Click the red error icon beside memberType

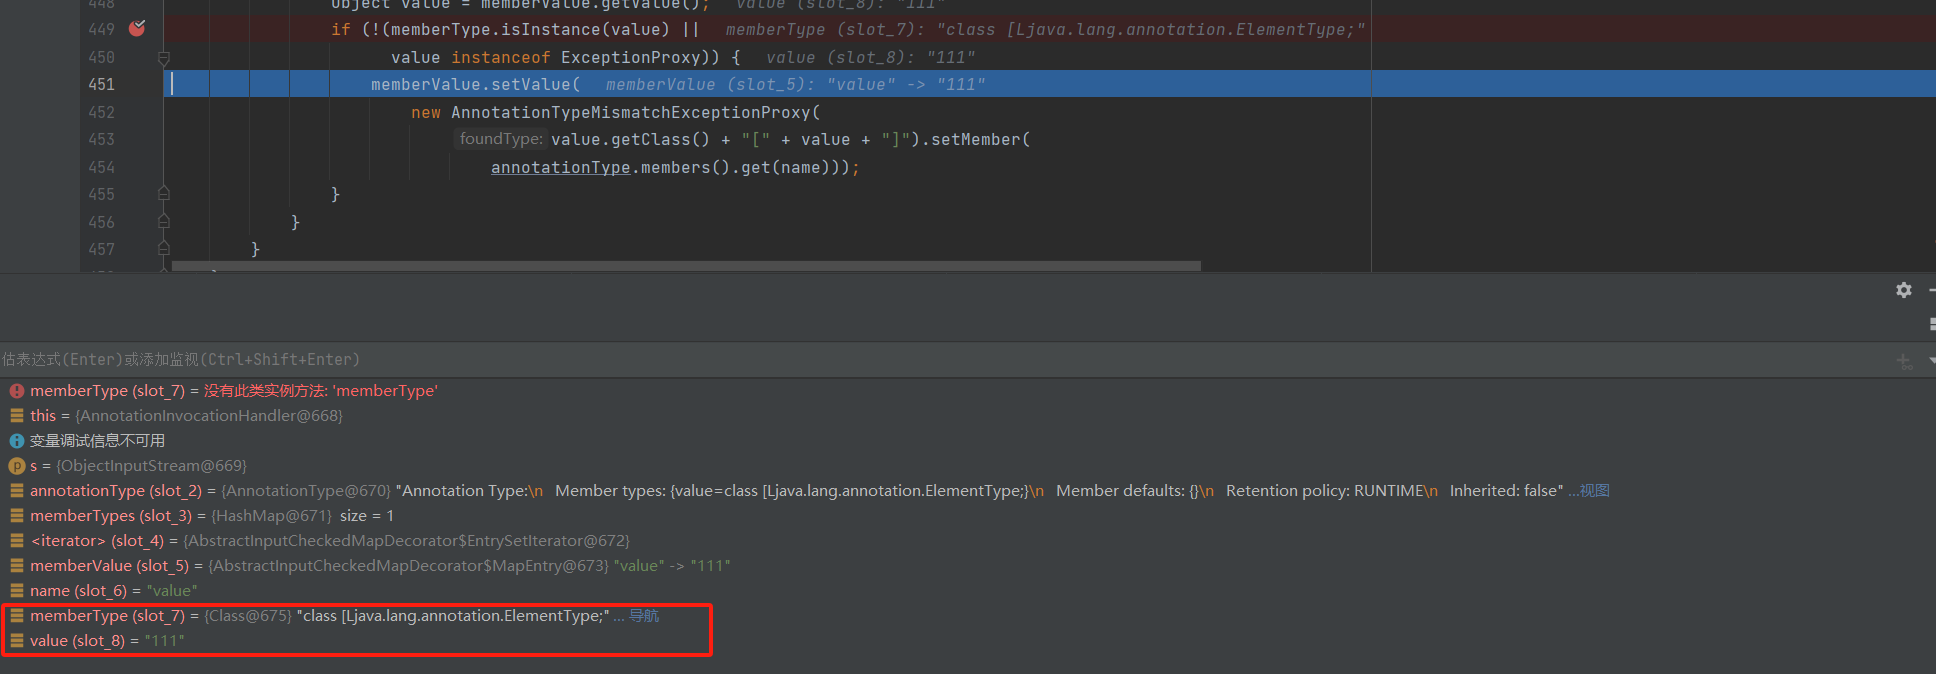click(17, 391)
